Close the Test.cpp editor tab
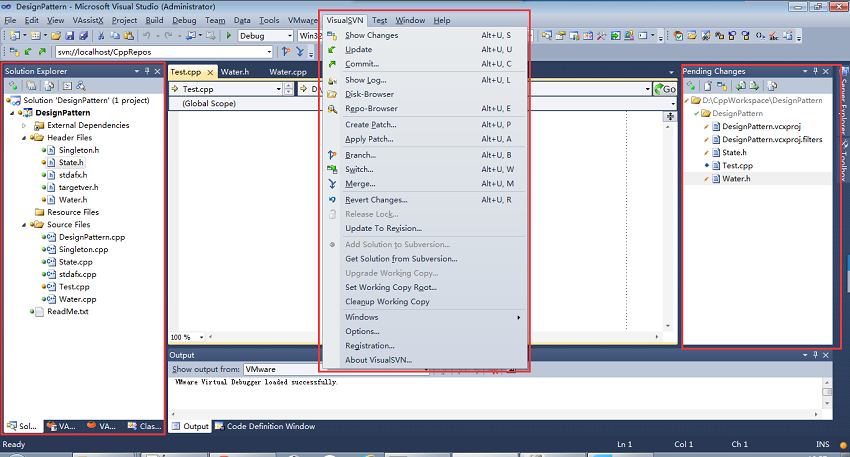This screenshot has width=850, height=457. 210,72
